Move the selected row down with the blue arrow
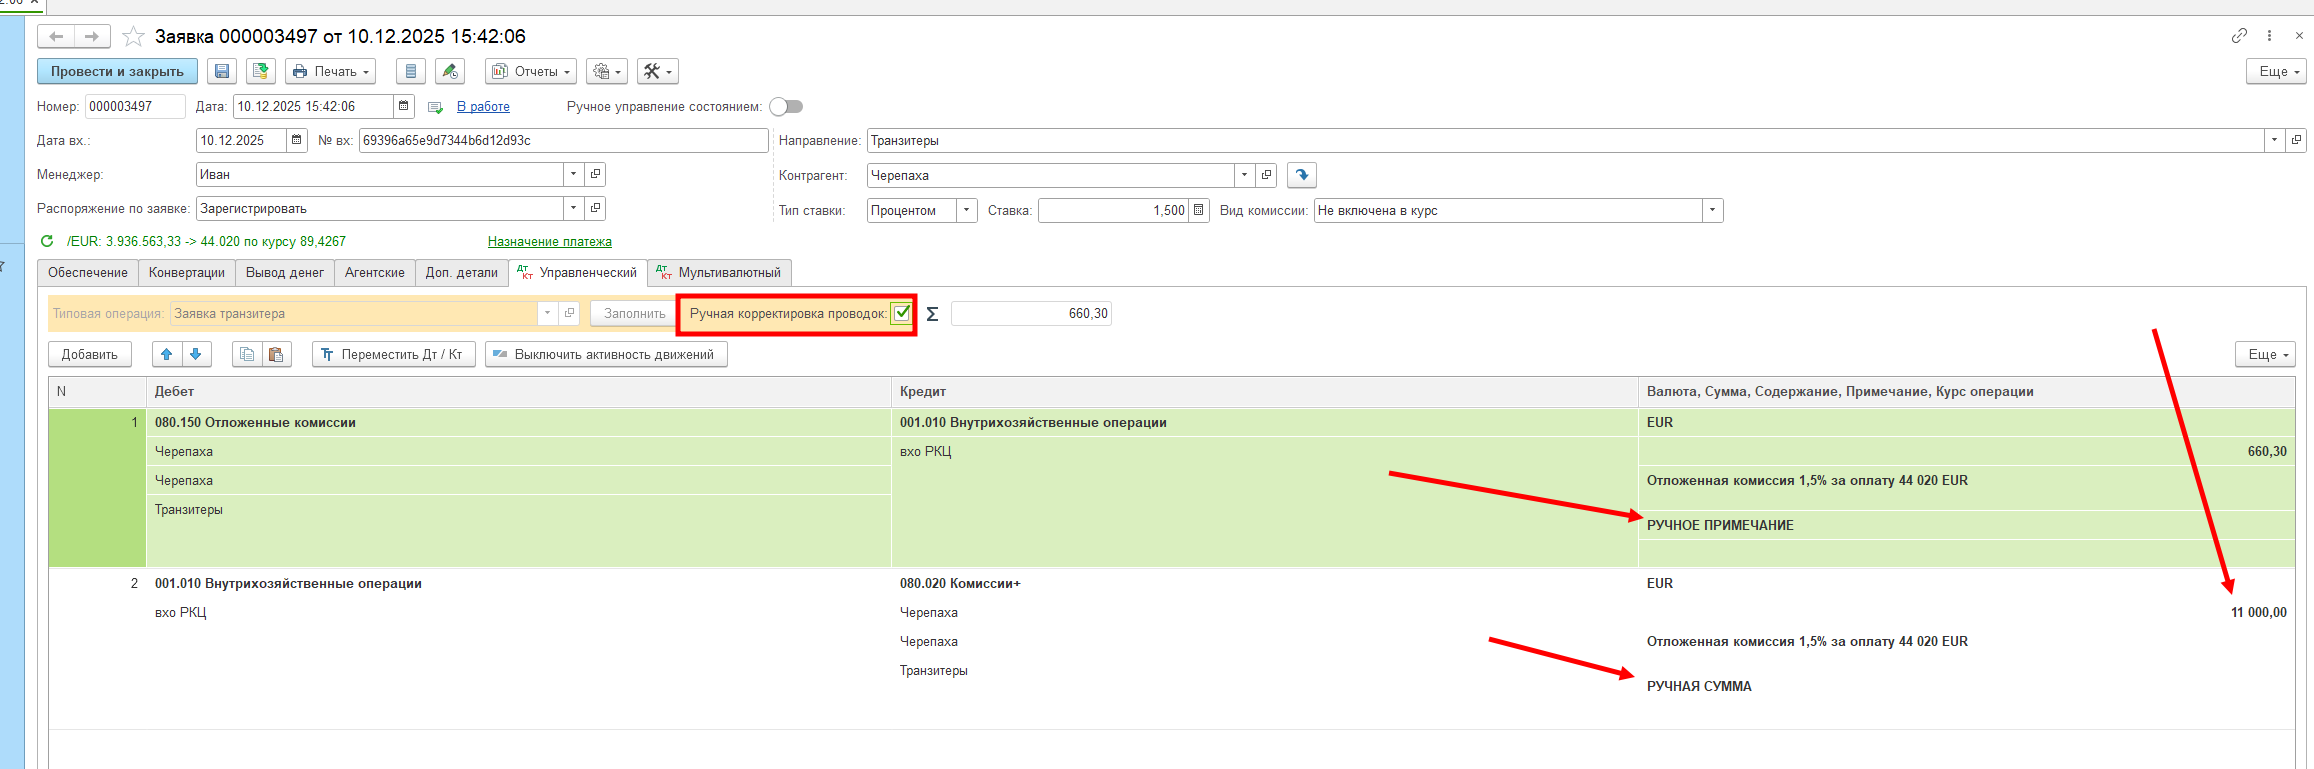 (x=196, y=354)
